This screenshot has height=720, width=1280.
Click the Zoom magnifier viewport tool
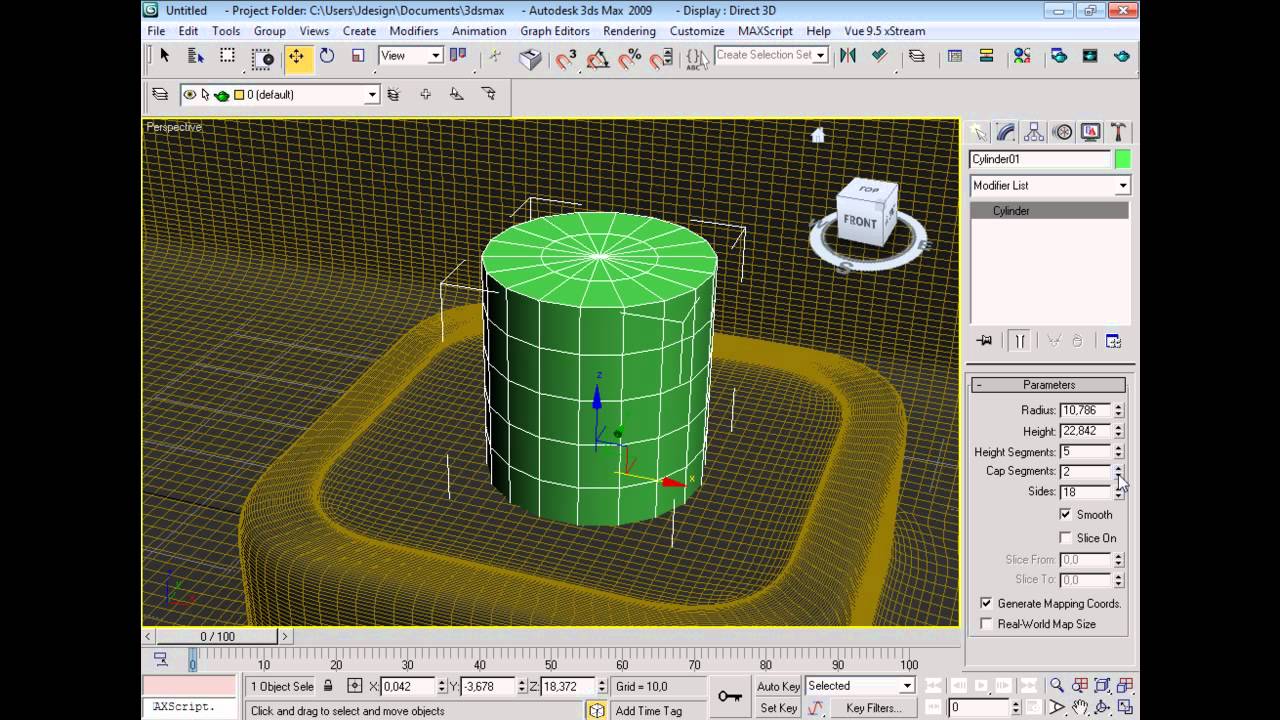pos(1057,685)
